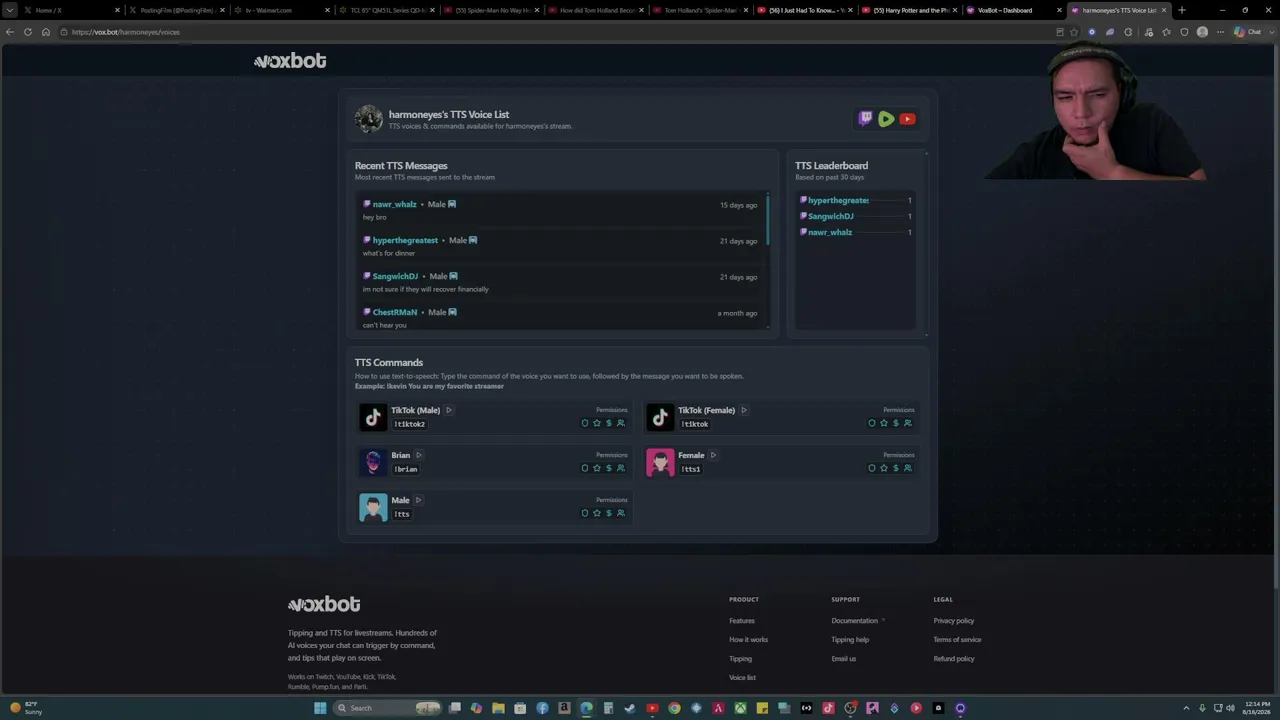Open nawr_whalz in Recent TTS Messages
1280x720 pixels.
(x=394, y=204)
